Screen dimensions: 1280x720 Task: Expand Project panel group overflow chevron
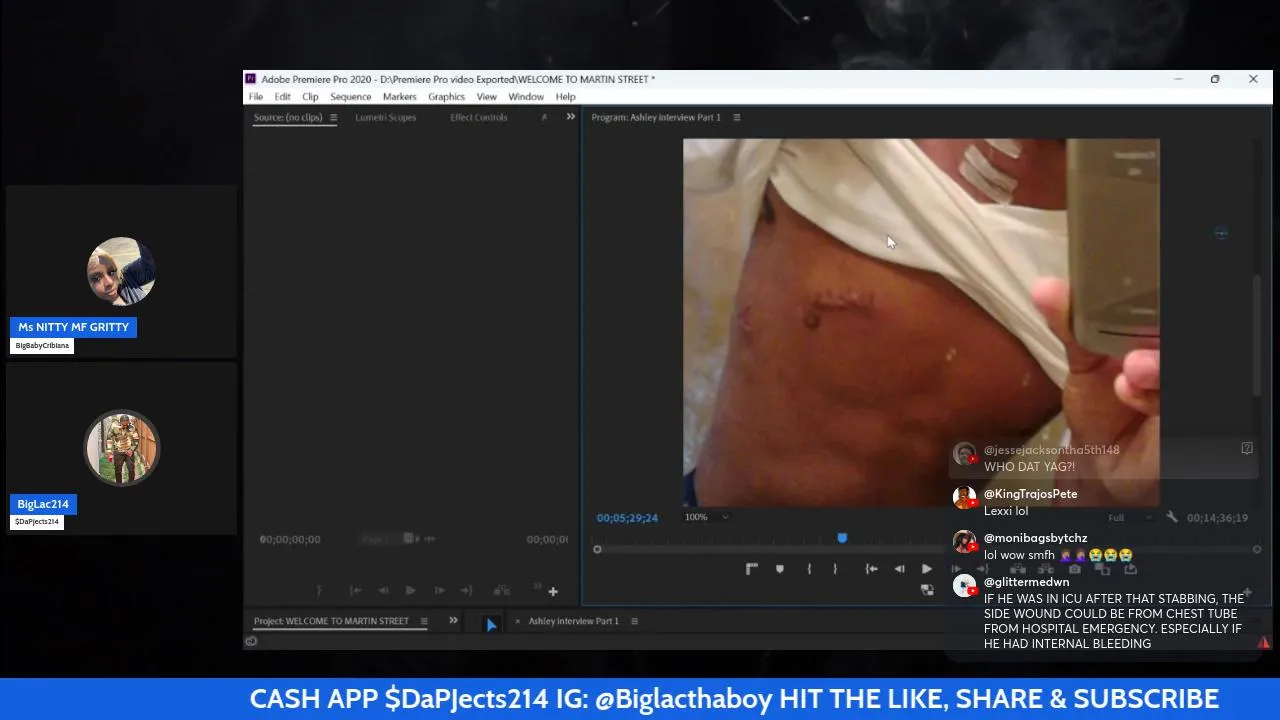pos(453,621)
